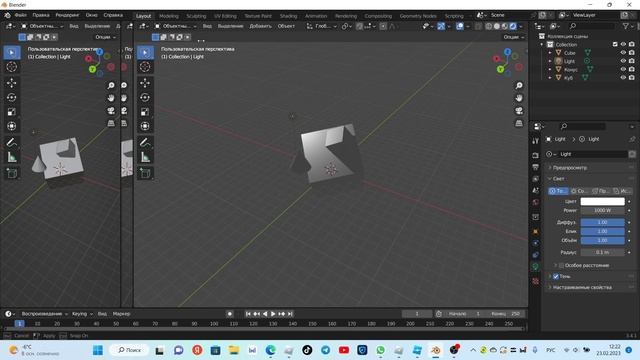
Task: Open the Воспроизведение timeline dropdown
Action: point(44,314)
